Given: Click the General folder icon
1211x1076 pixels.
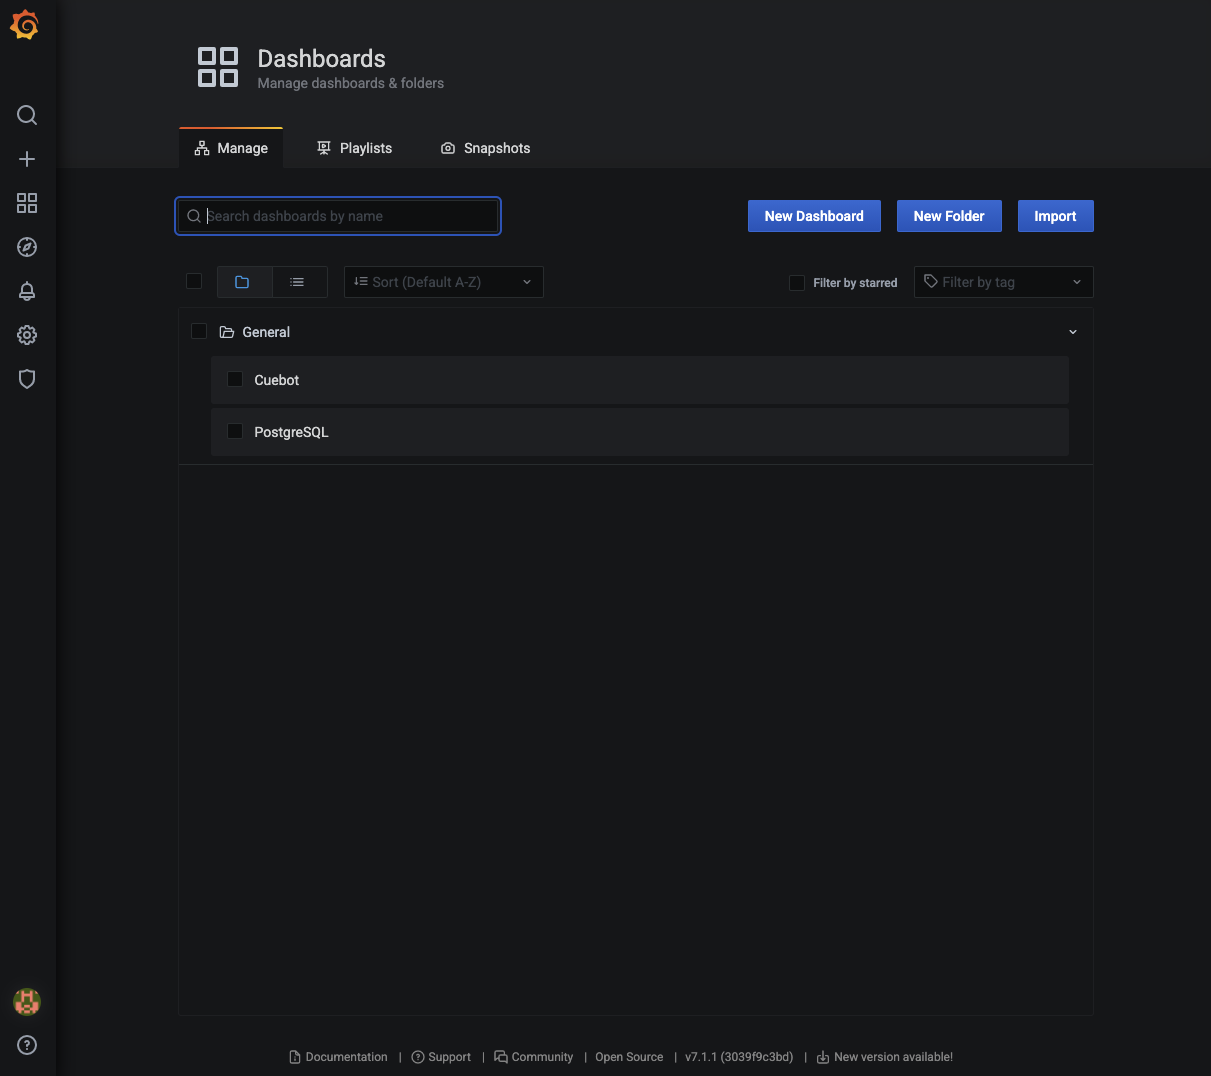Looking at the screenshot, I should tap(227, 332).
